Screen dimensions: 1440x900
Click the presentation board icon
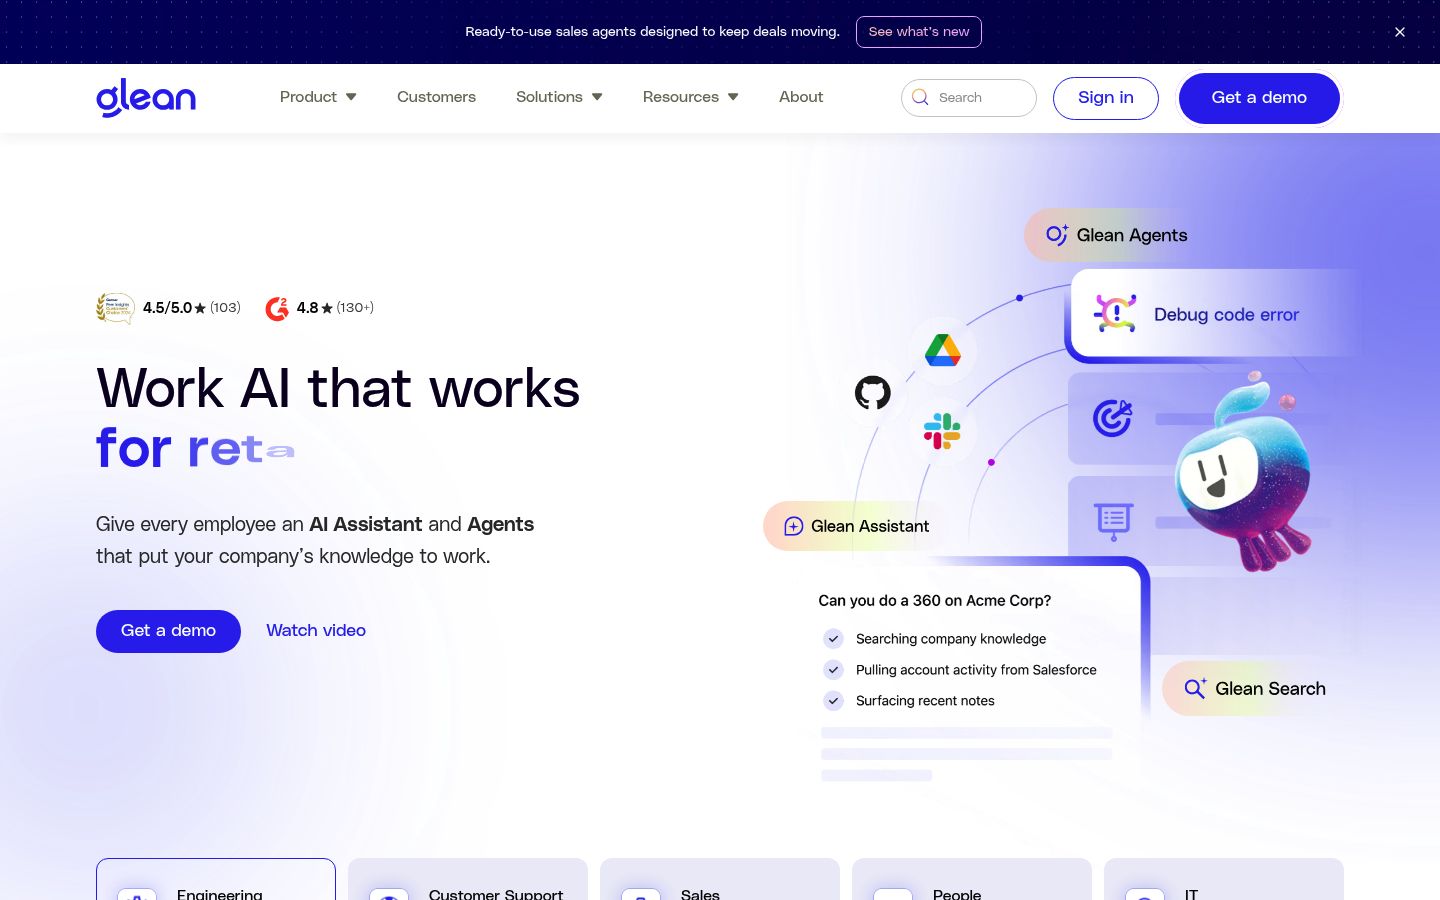(x=1113, y=521)
